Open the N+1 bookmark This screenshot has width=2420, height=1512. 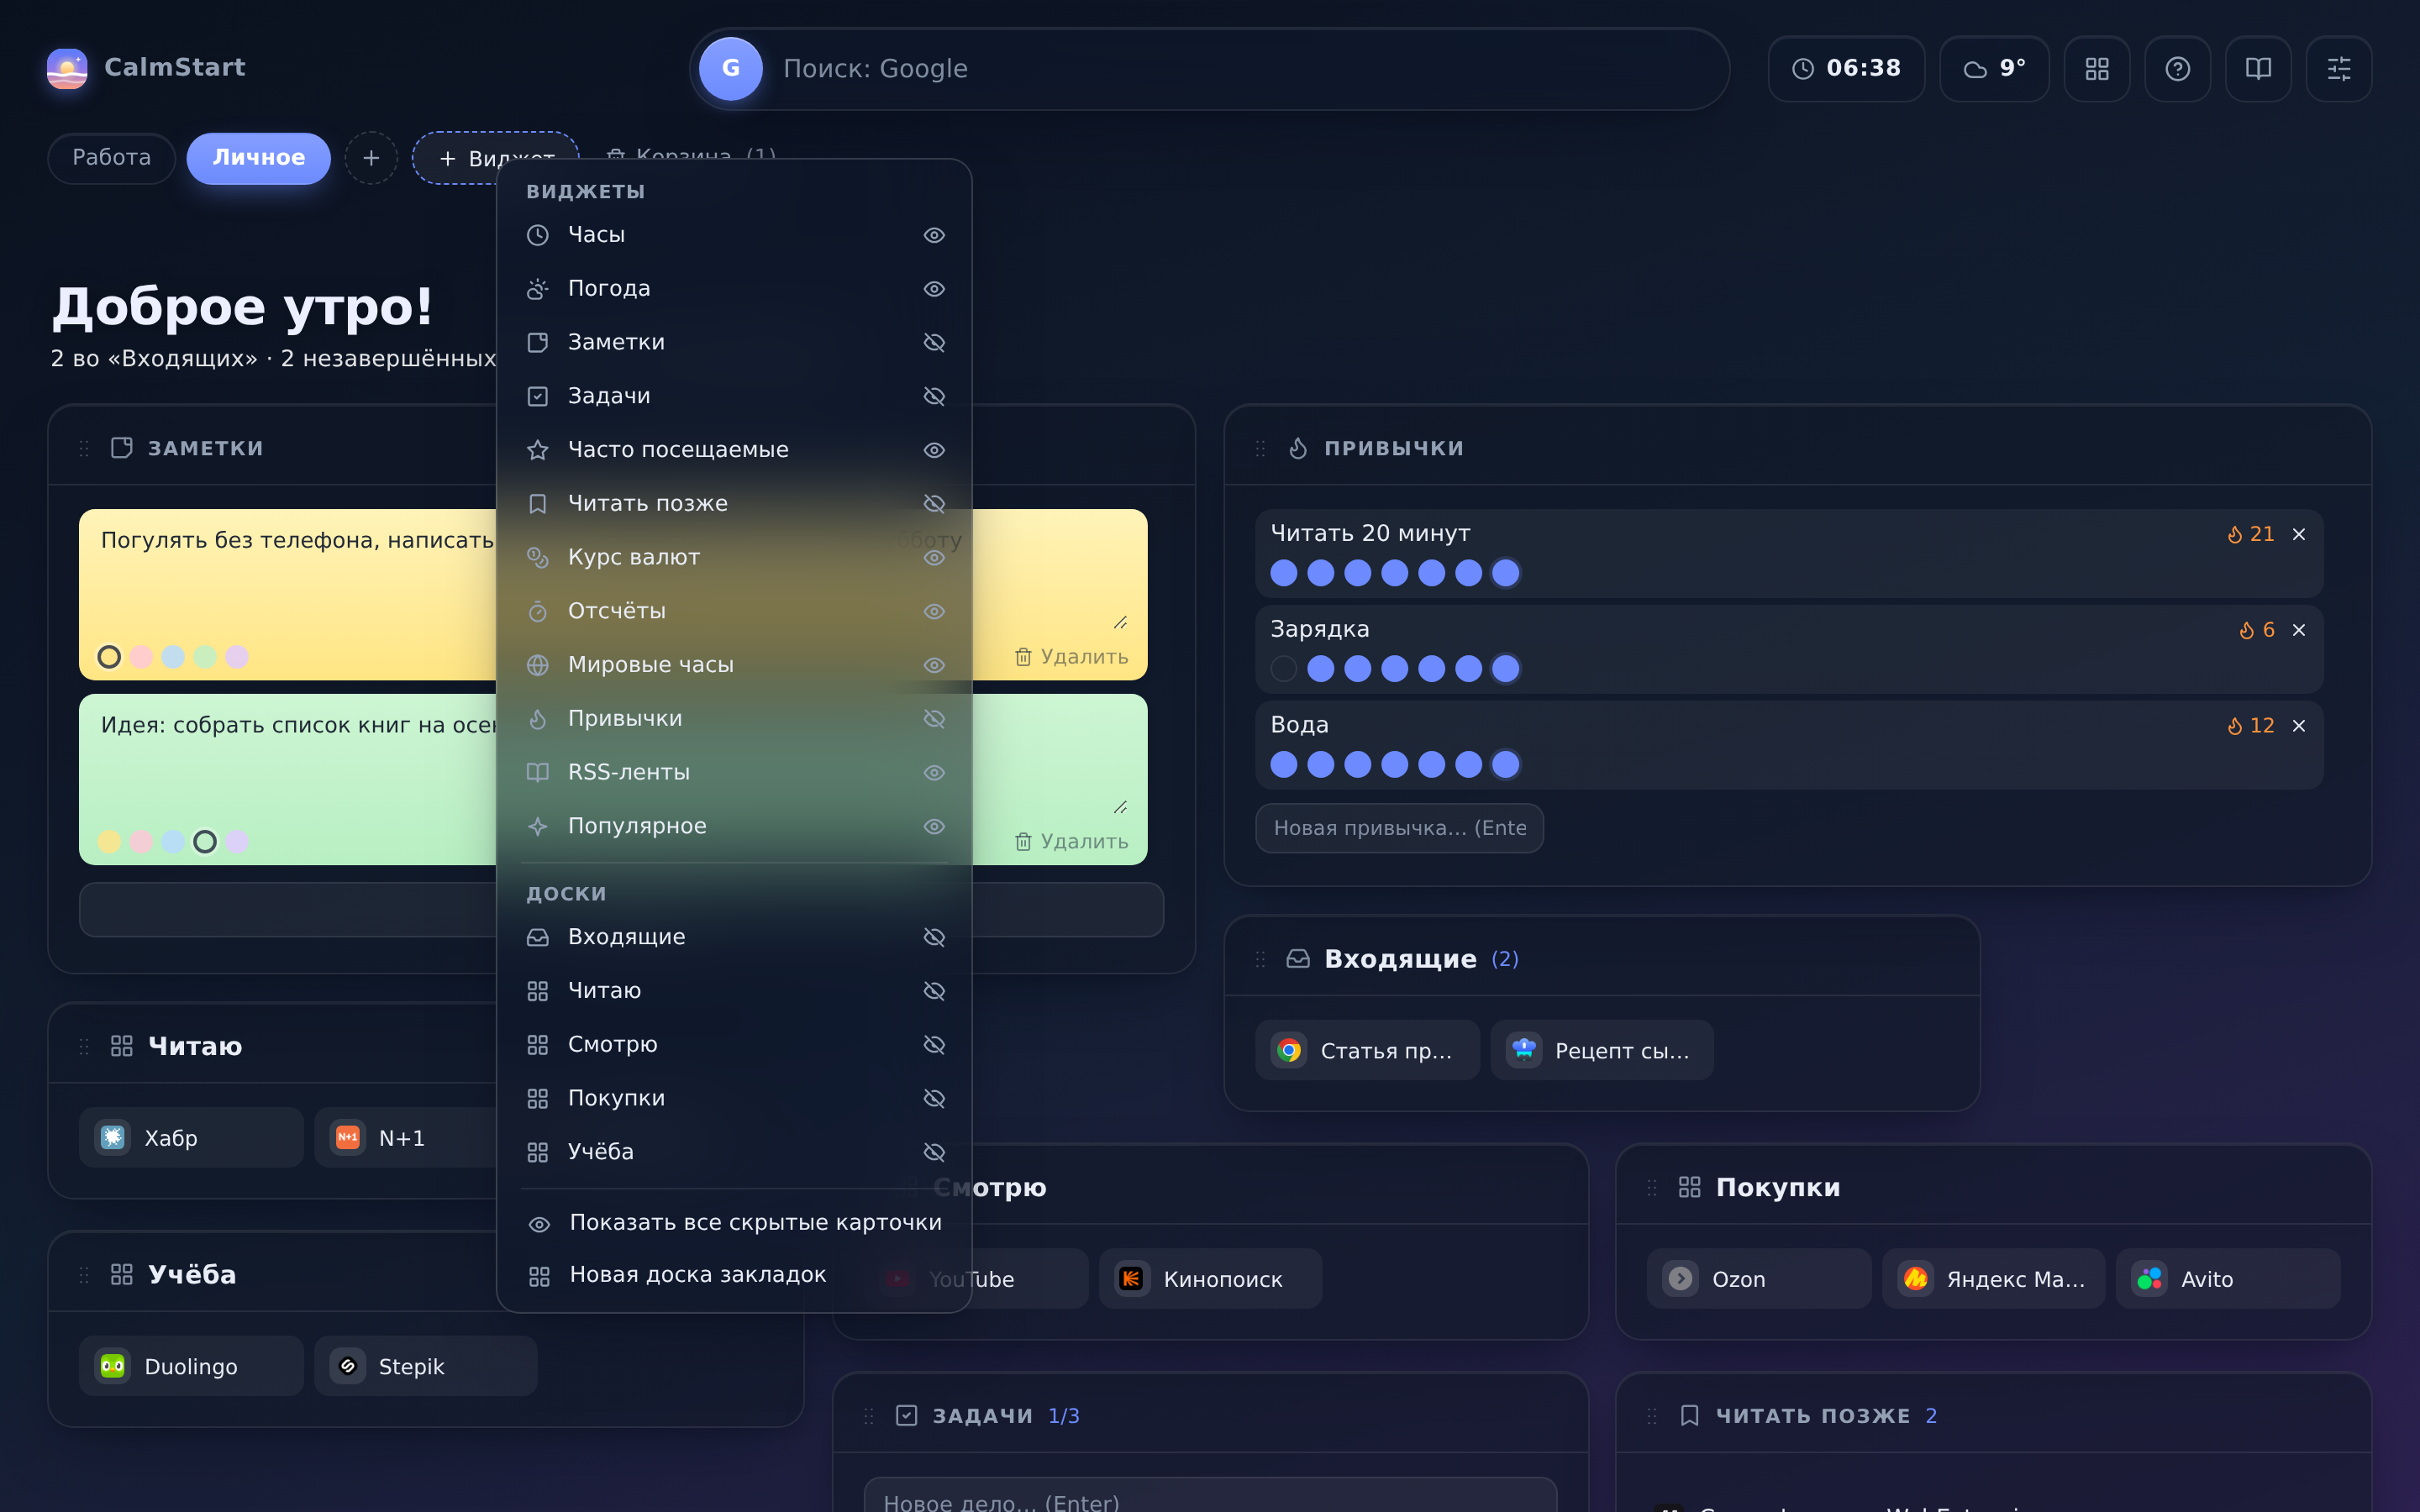(405, 1137)
